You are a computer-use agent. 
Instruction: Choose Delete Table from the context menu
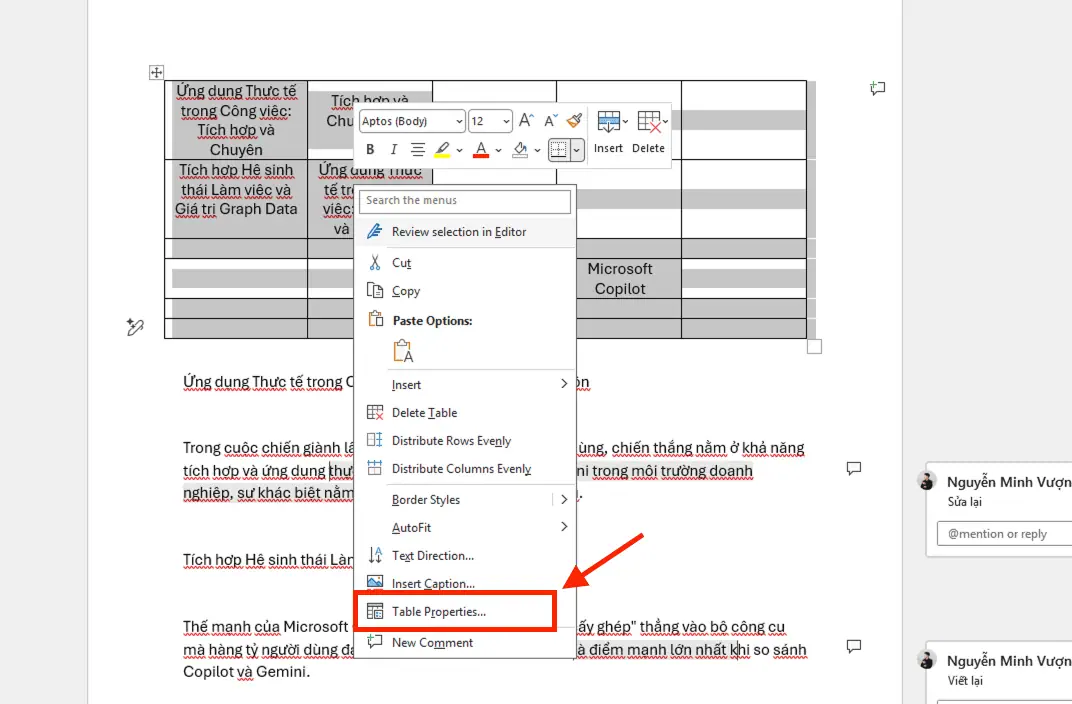[424, 412]
